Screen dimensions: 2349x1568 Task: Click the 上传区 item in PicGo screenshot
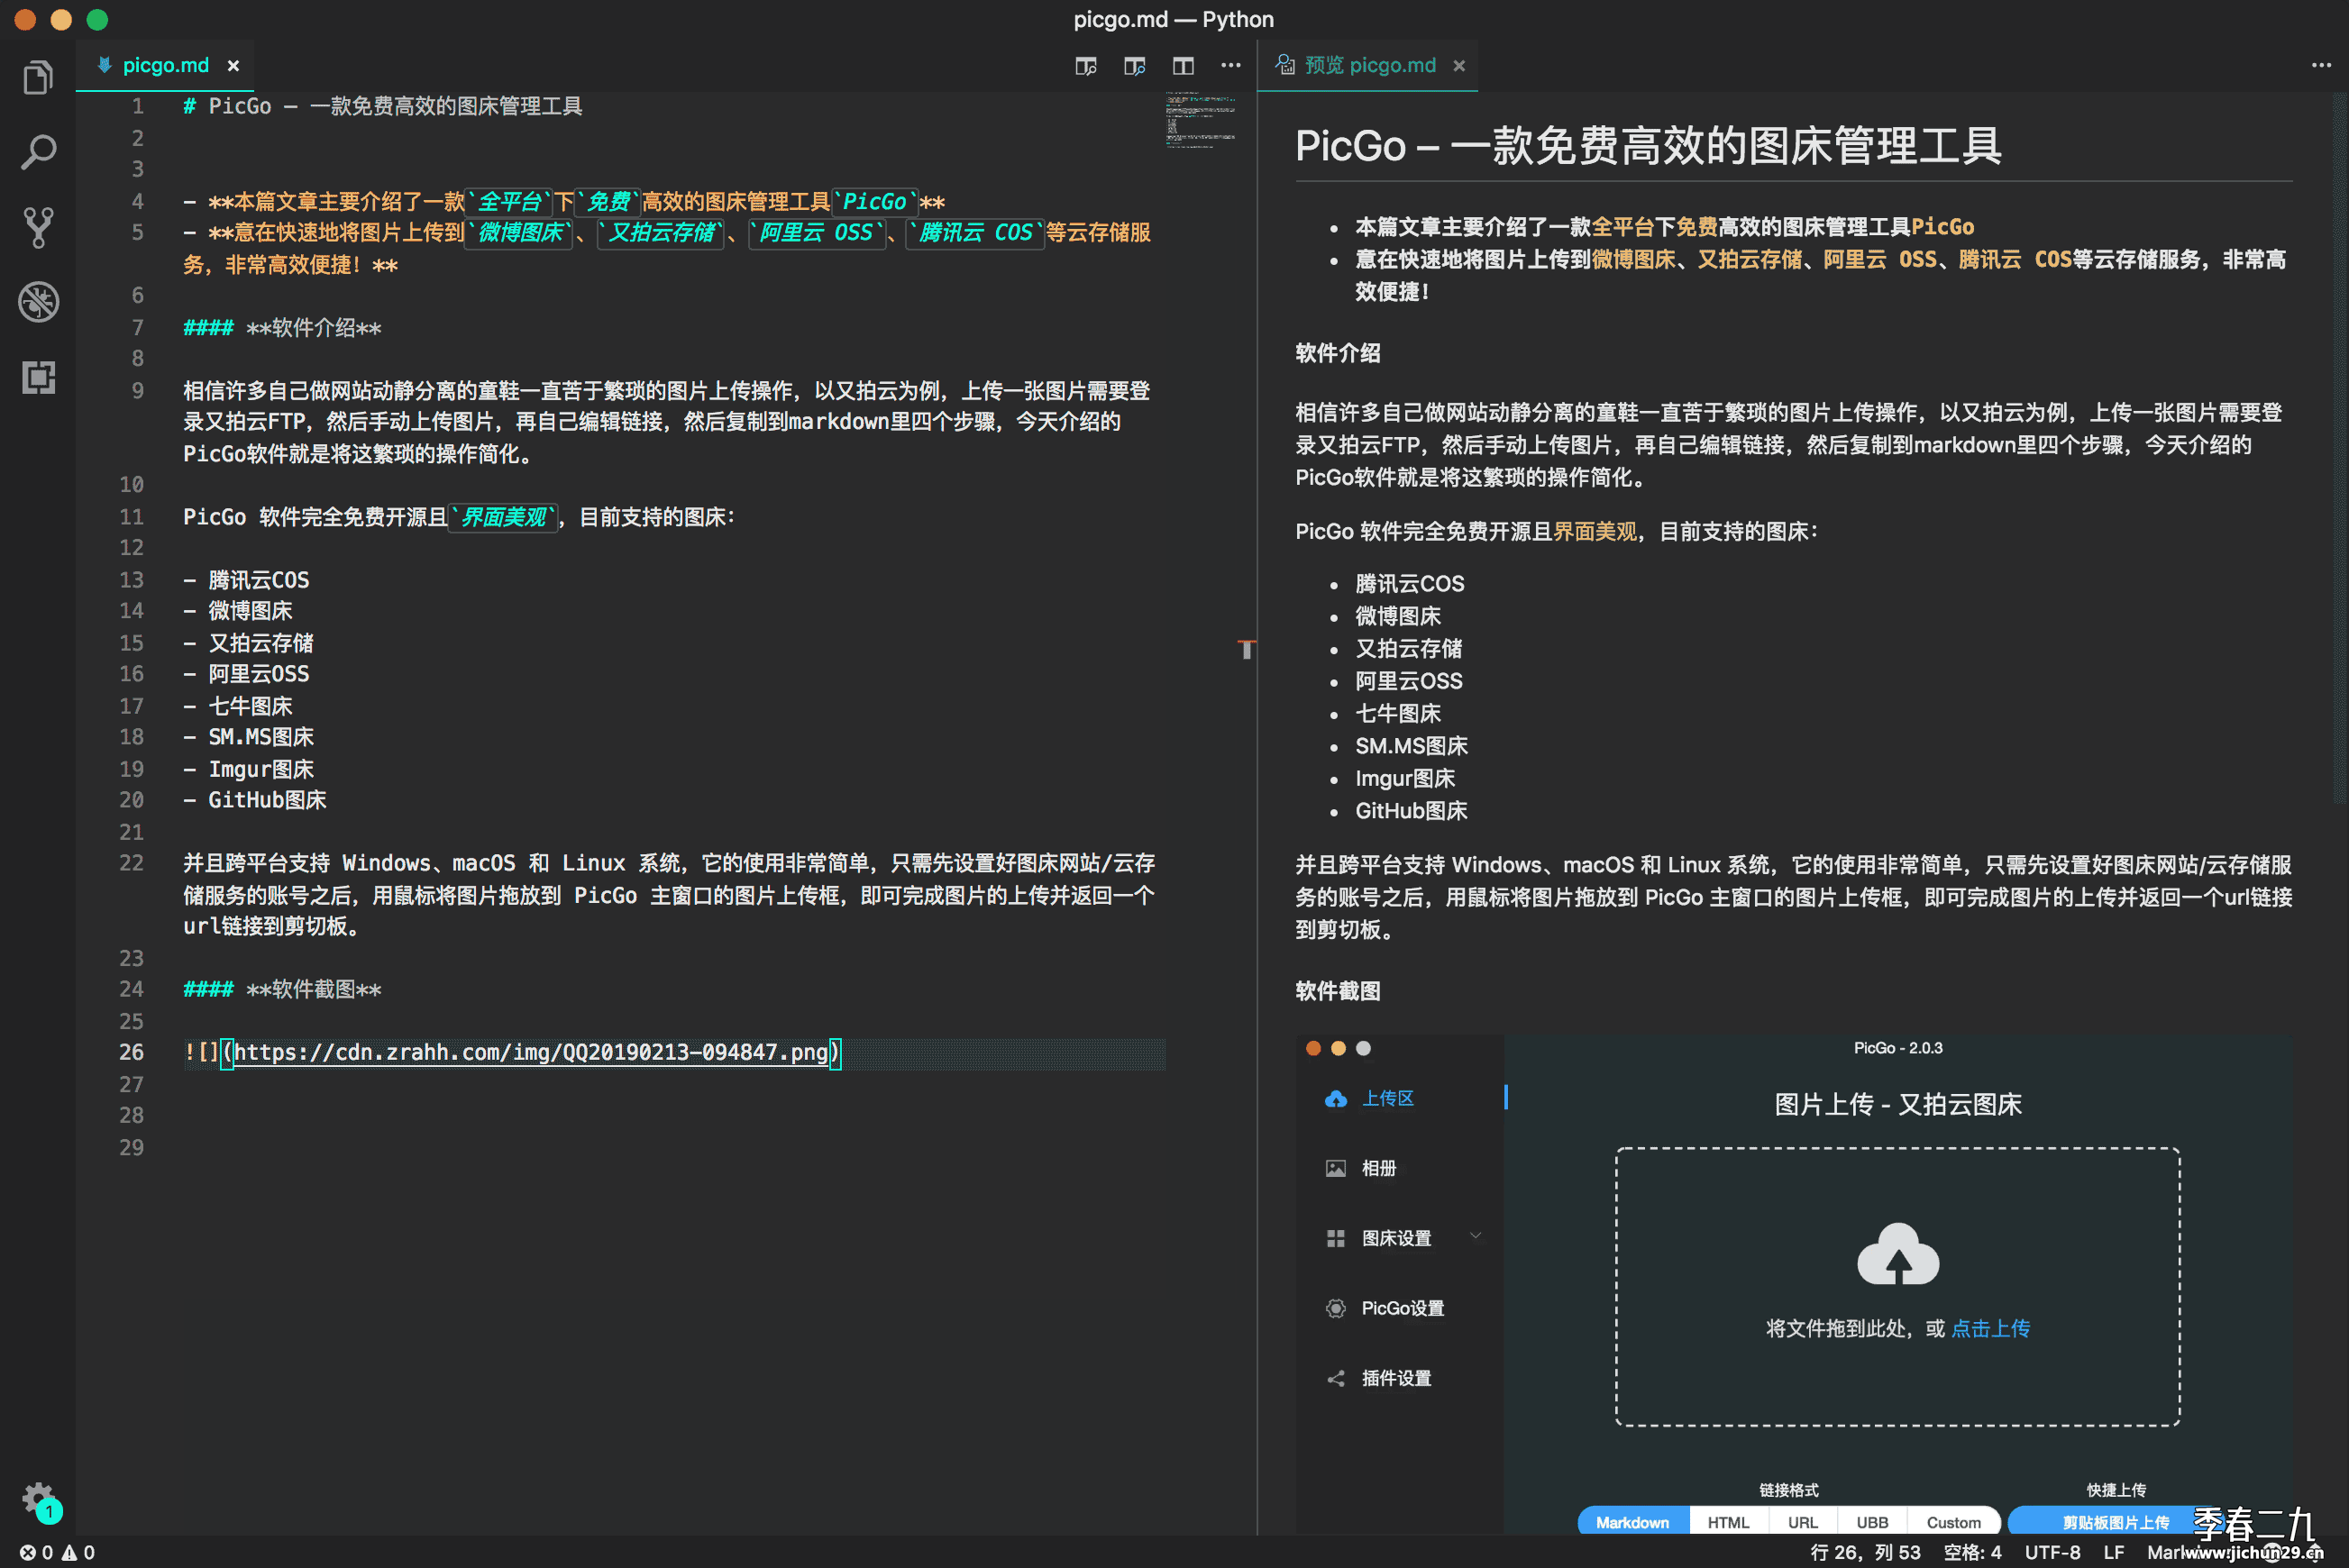pos(1387,1098)
